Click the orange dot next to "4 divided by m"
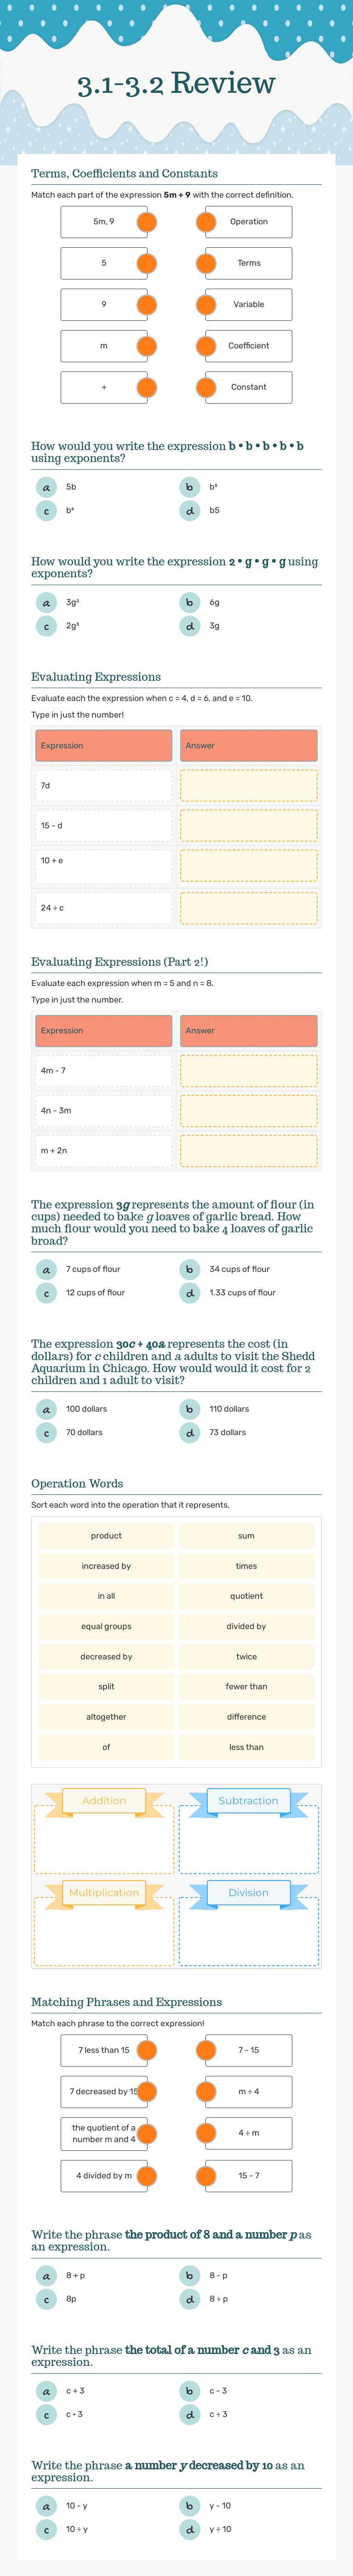The height and width of the screenshot is (2576, 353). (148, 2176)
